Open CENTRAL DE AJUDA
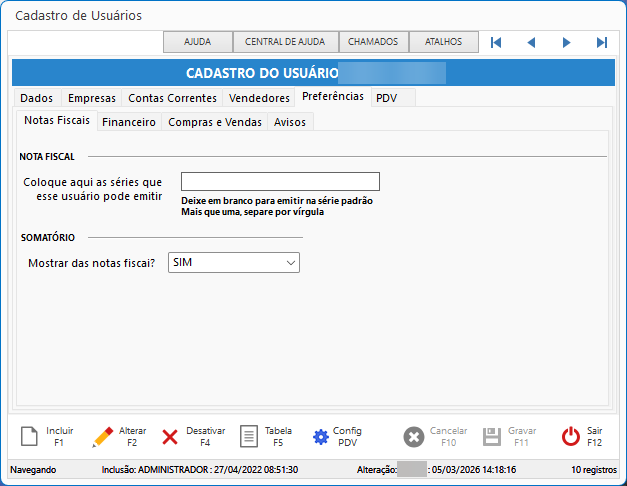 (286, 42)
